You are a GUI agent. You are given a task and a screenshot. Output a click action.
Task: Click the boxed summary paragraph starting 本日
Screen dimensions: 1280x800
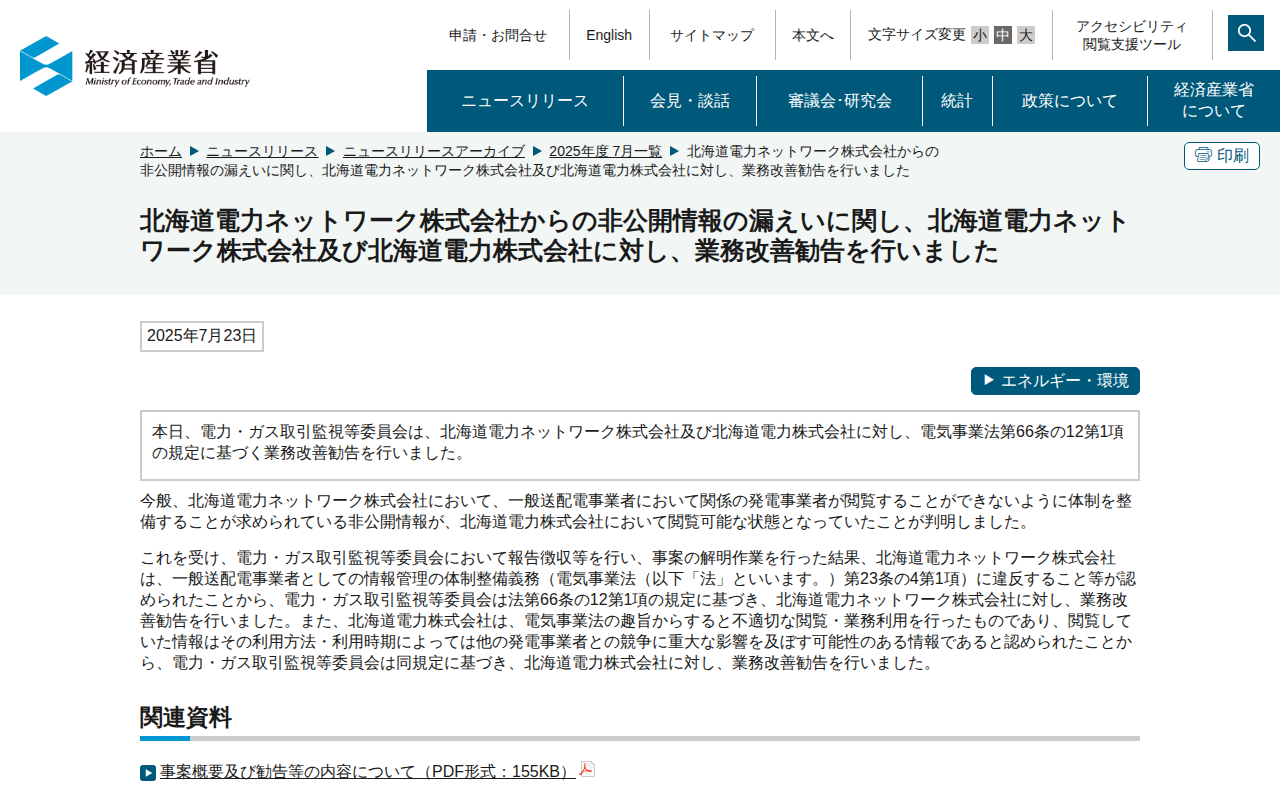(640, 445)
